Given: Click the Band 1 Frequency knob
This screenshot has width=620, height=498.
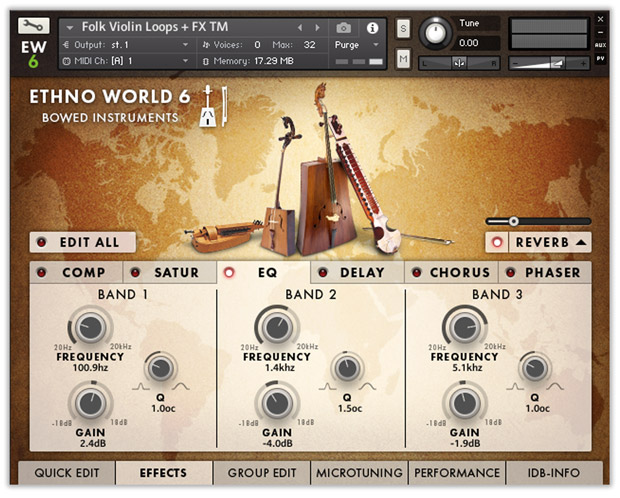Looking at the screenshot, I should tap(90, 327).
